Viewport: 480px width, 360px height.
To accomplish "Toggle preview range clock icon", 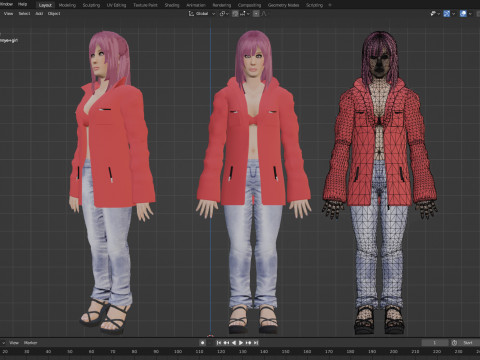I will 454,343.
